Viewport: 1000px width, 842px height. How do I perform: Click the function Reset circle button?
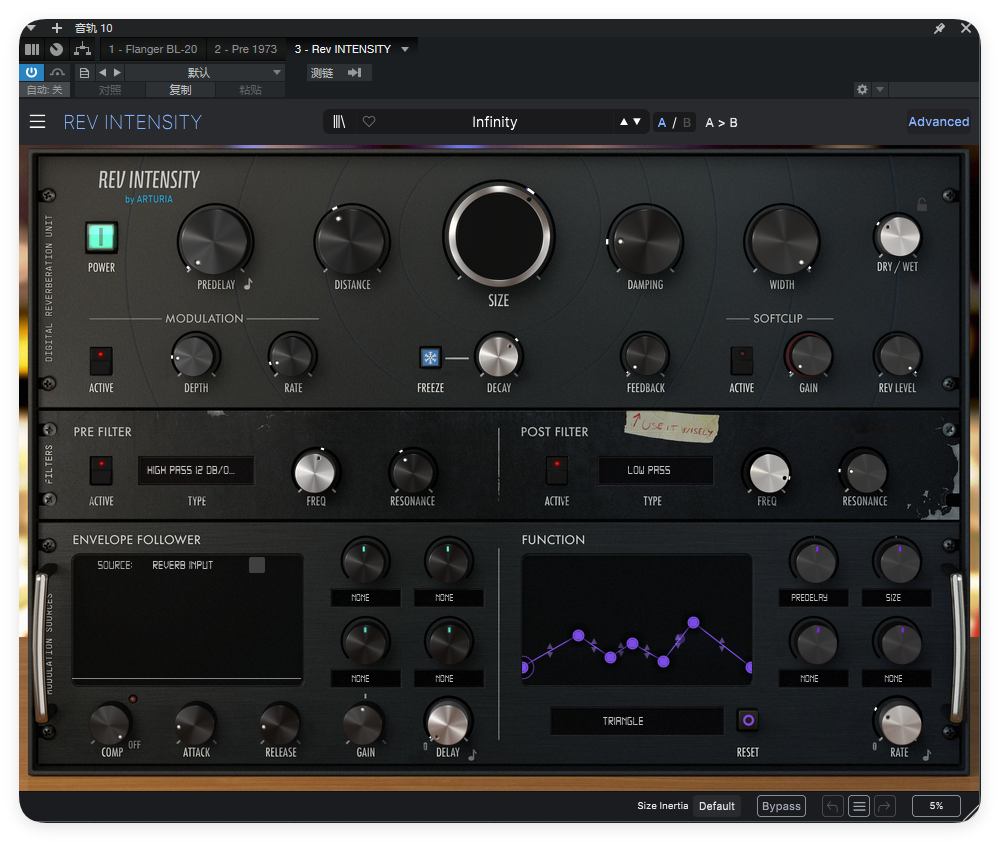point(749,720)
